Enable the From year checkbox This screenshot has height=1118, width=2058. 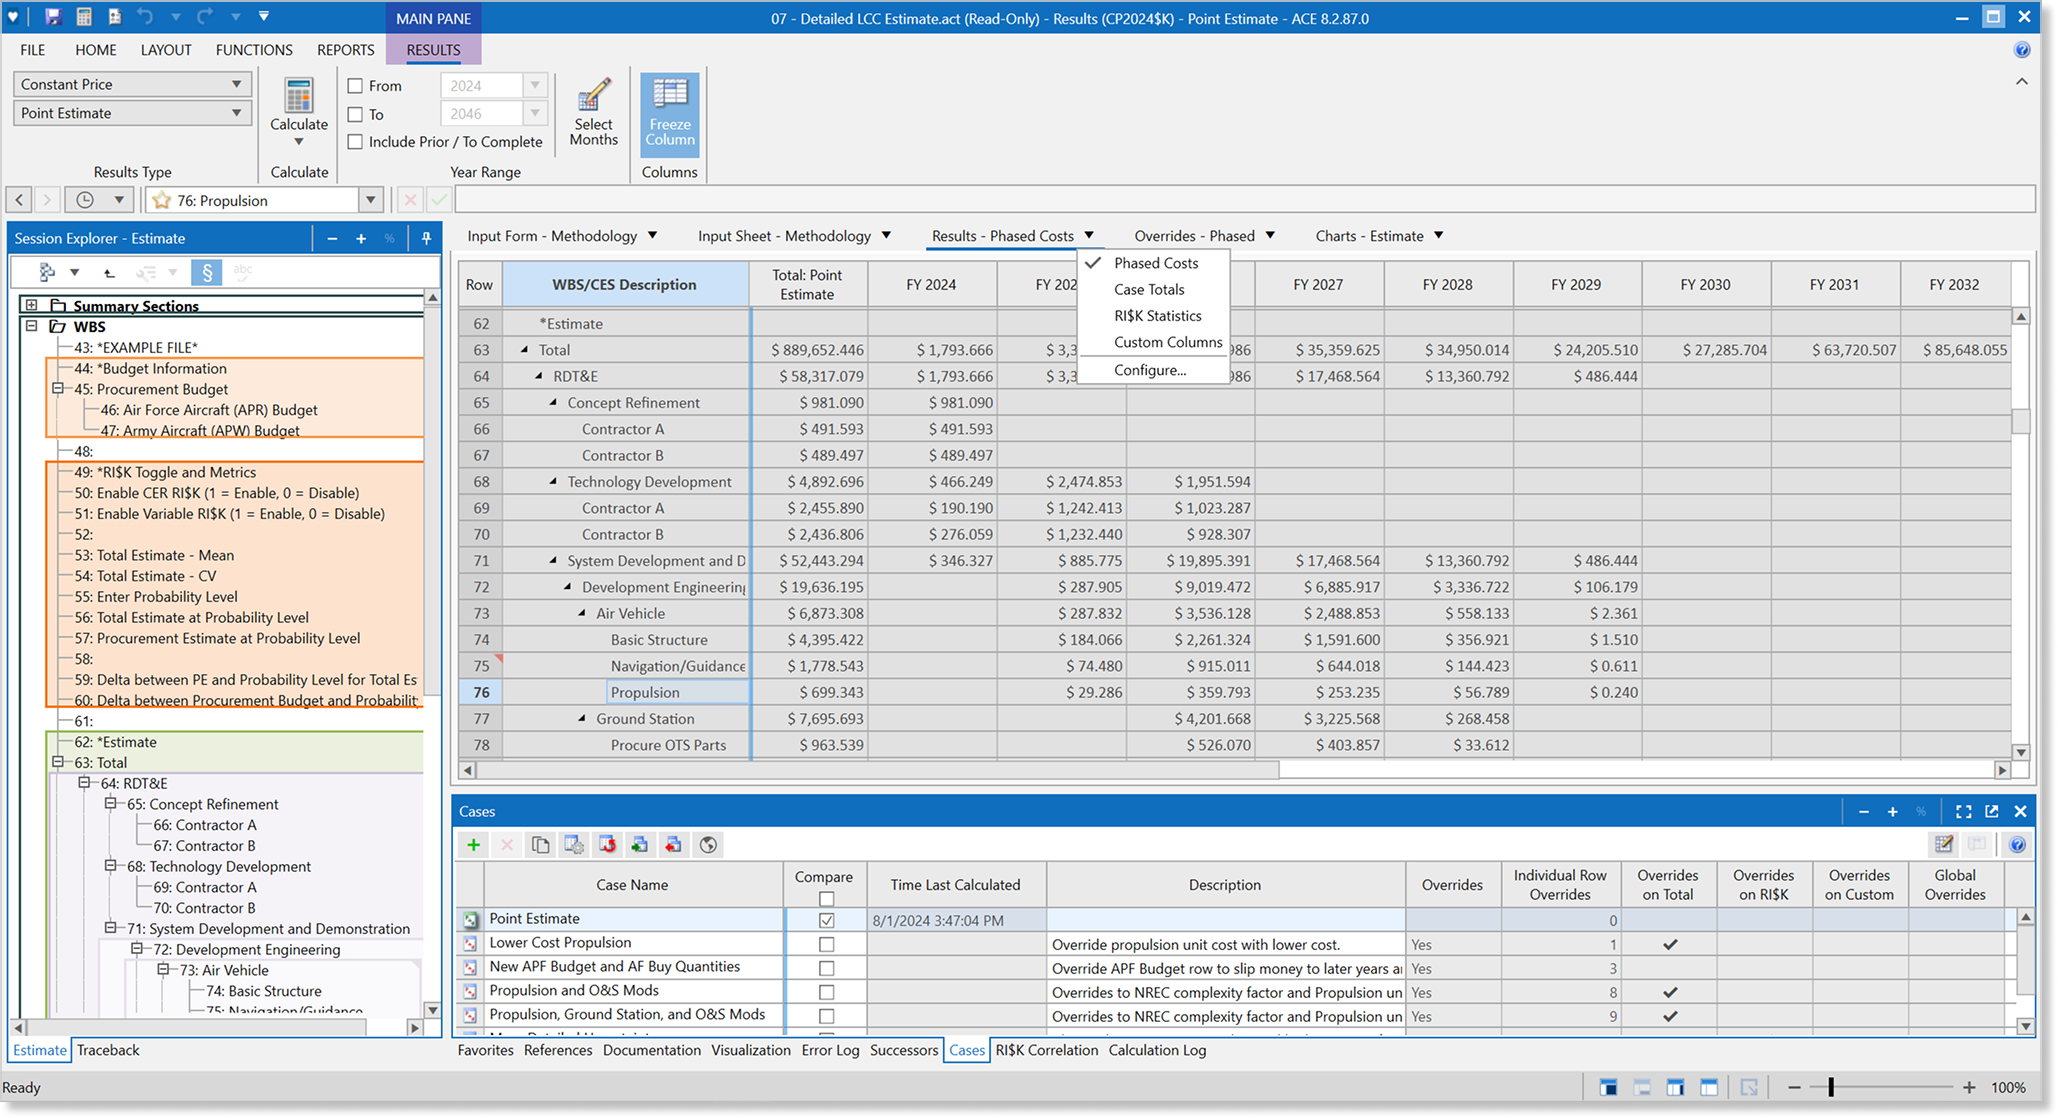click(x=355, y=86)
